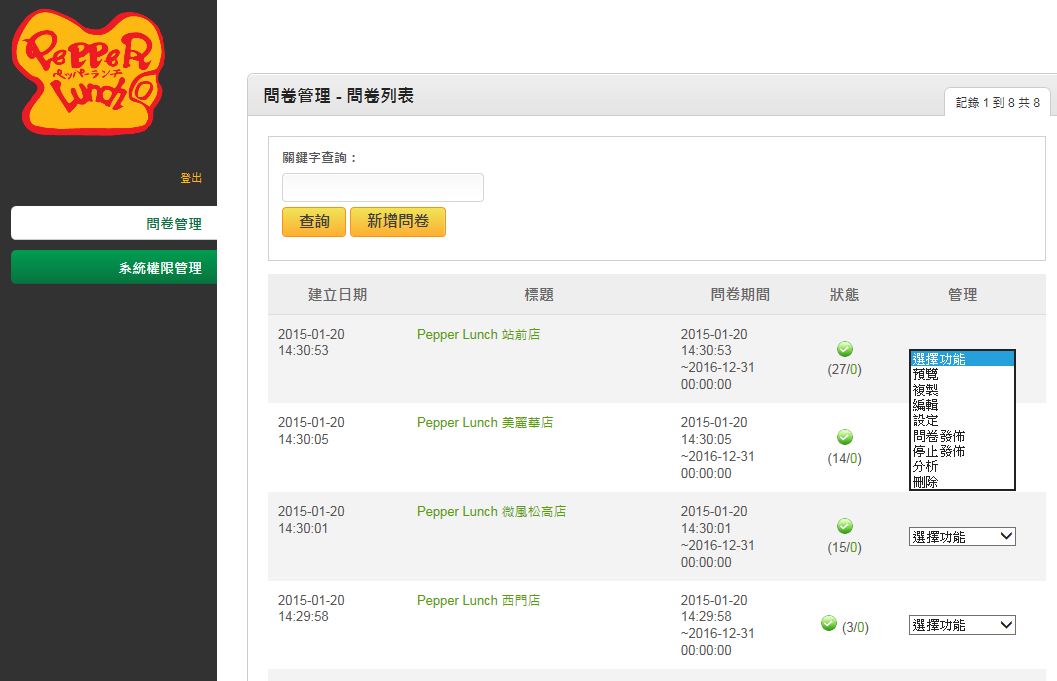Screen dimensions: 1057x681
Task: Click green status icon for 西門店
Action: pyautogui.click(x=829, y=623)
